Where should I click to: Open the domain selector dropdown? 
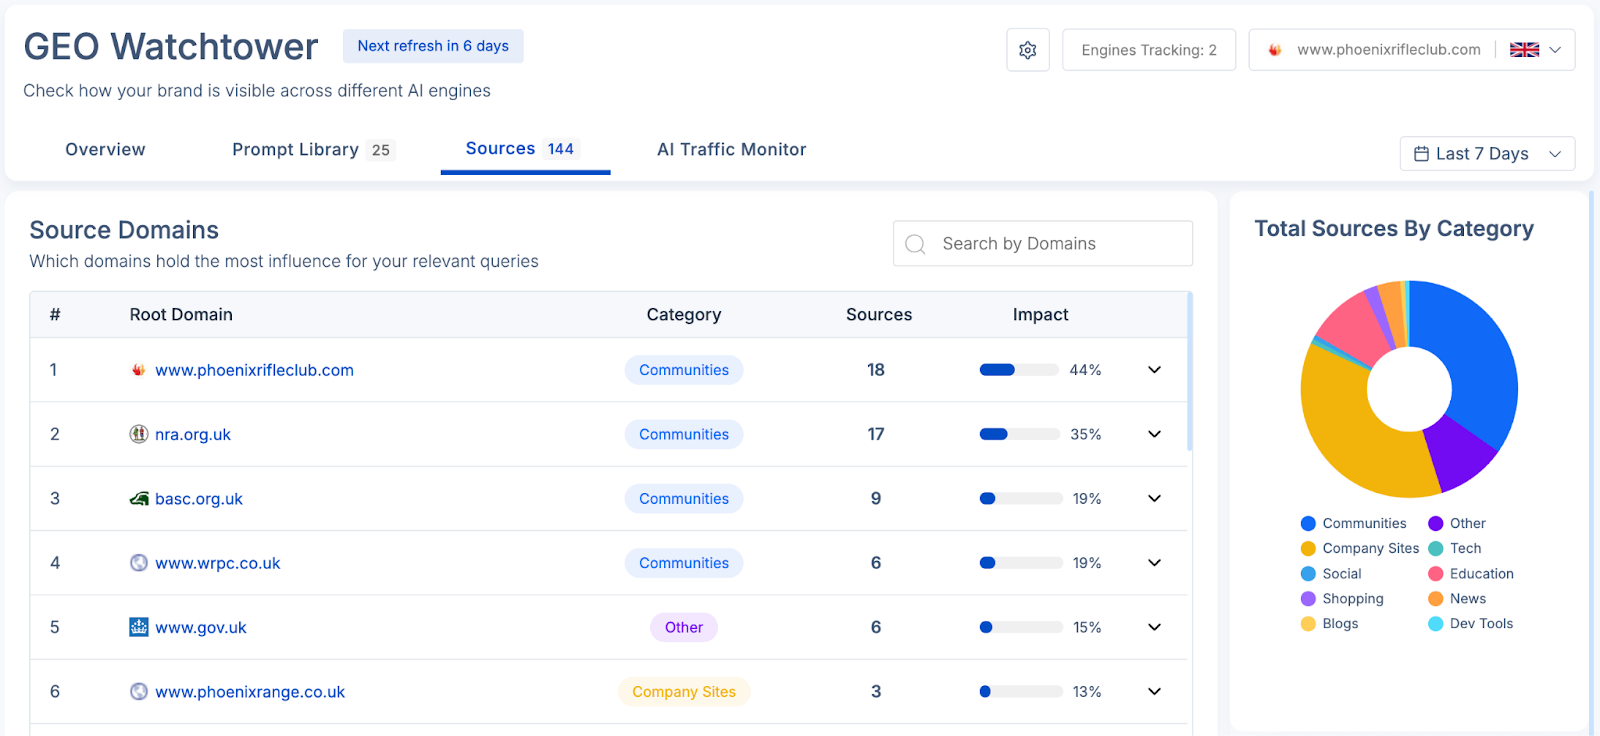click(1411, 50)
